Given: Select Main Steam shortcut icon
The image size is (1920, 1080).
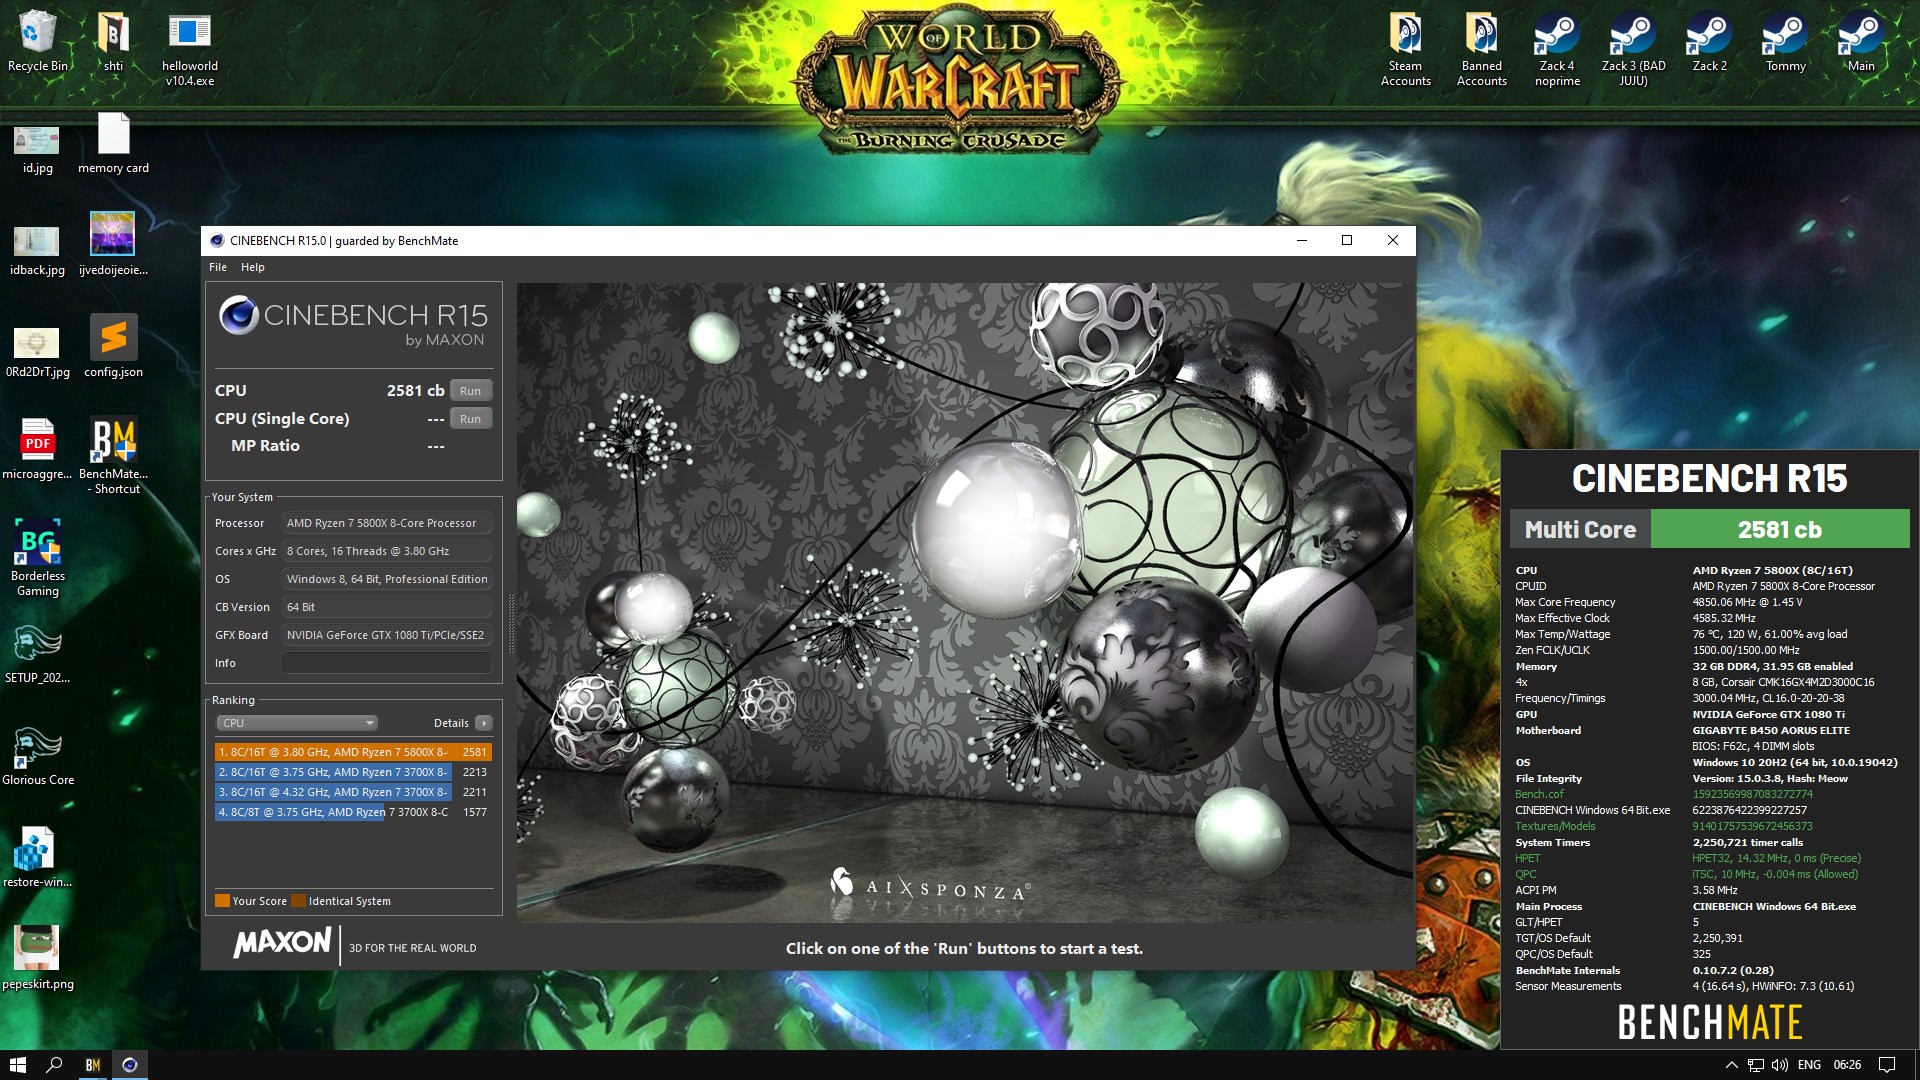Looking at the screenshot, I should pos(1861,42).
